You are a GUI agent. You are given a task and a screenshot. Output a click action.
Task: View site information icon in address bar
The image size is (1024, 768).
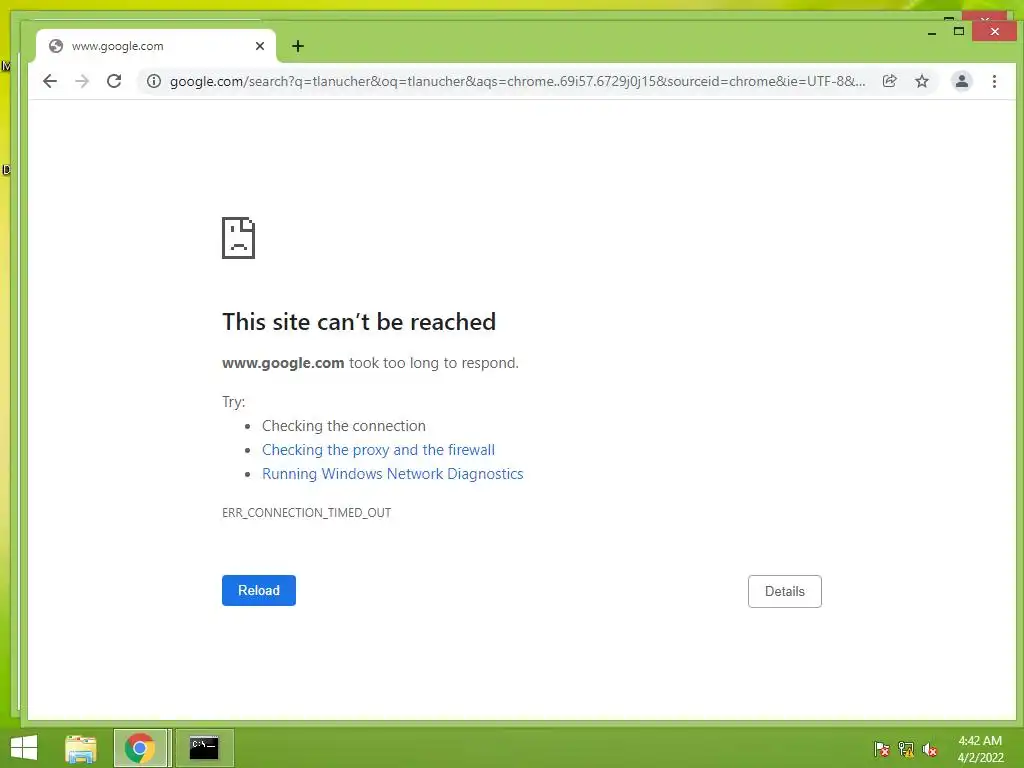point(153,81)
